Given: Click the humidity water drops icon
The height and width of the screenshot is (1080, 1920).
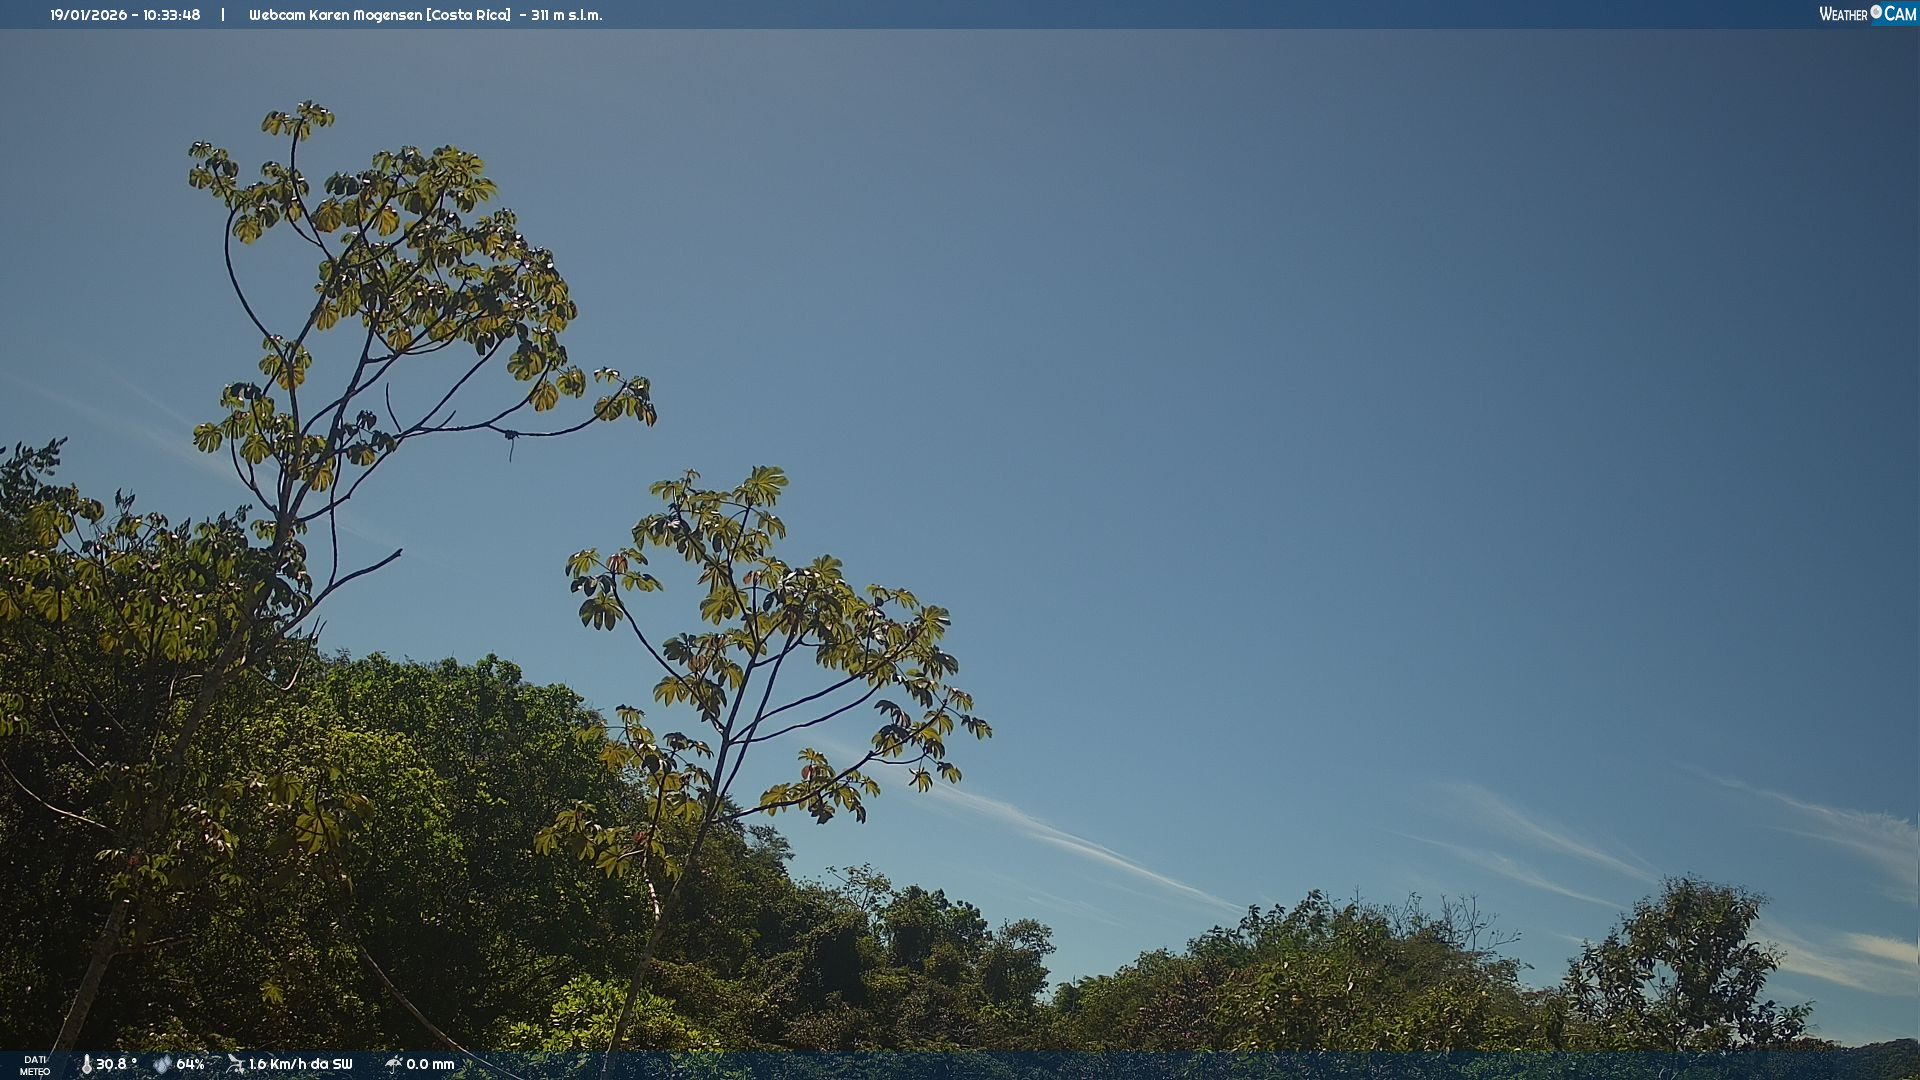Looking at the screenshot, I should [x=162, y=1065].
